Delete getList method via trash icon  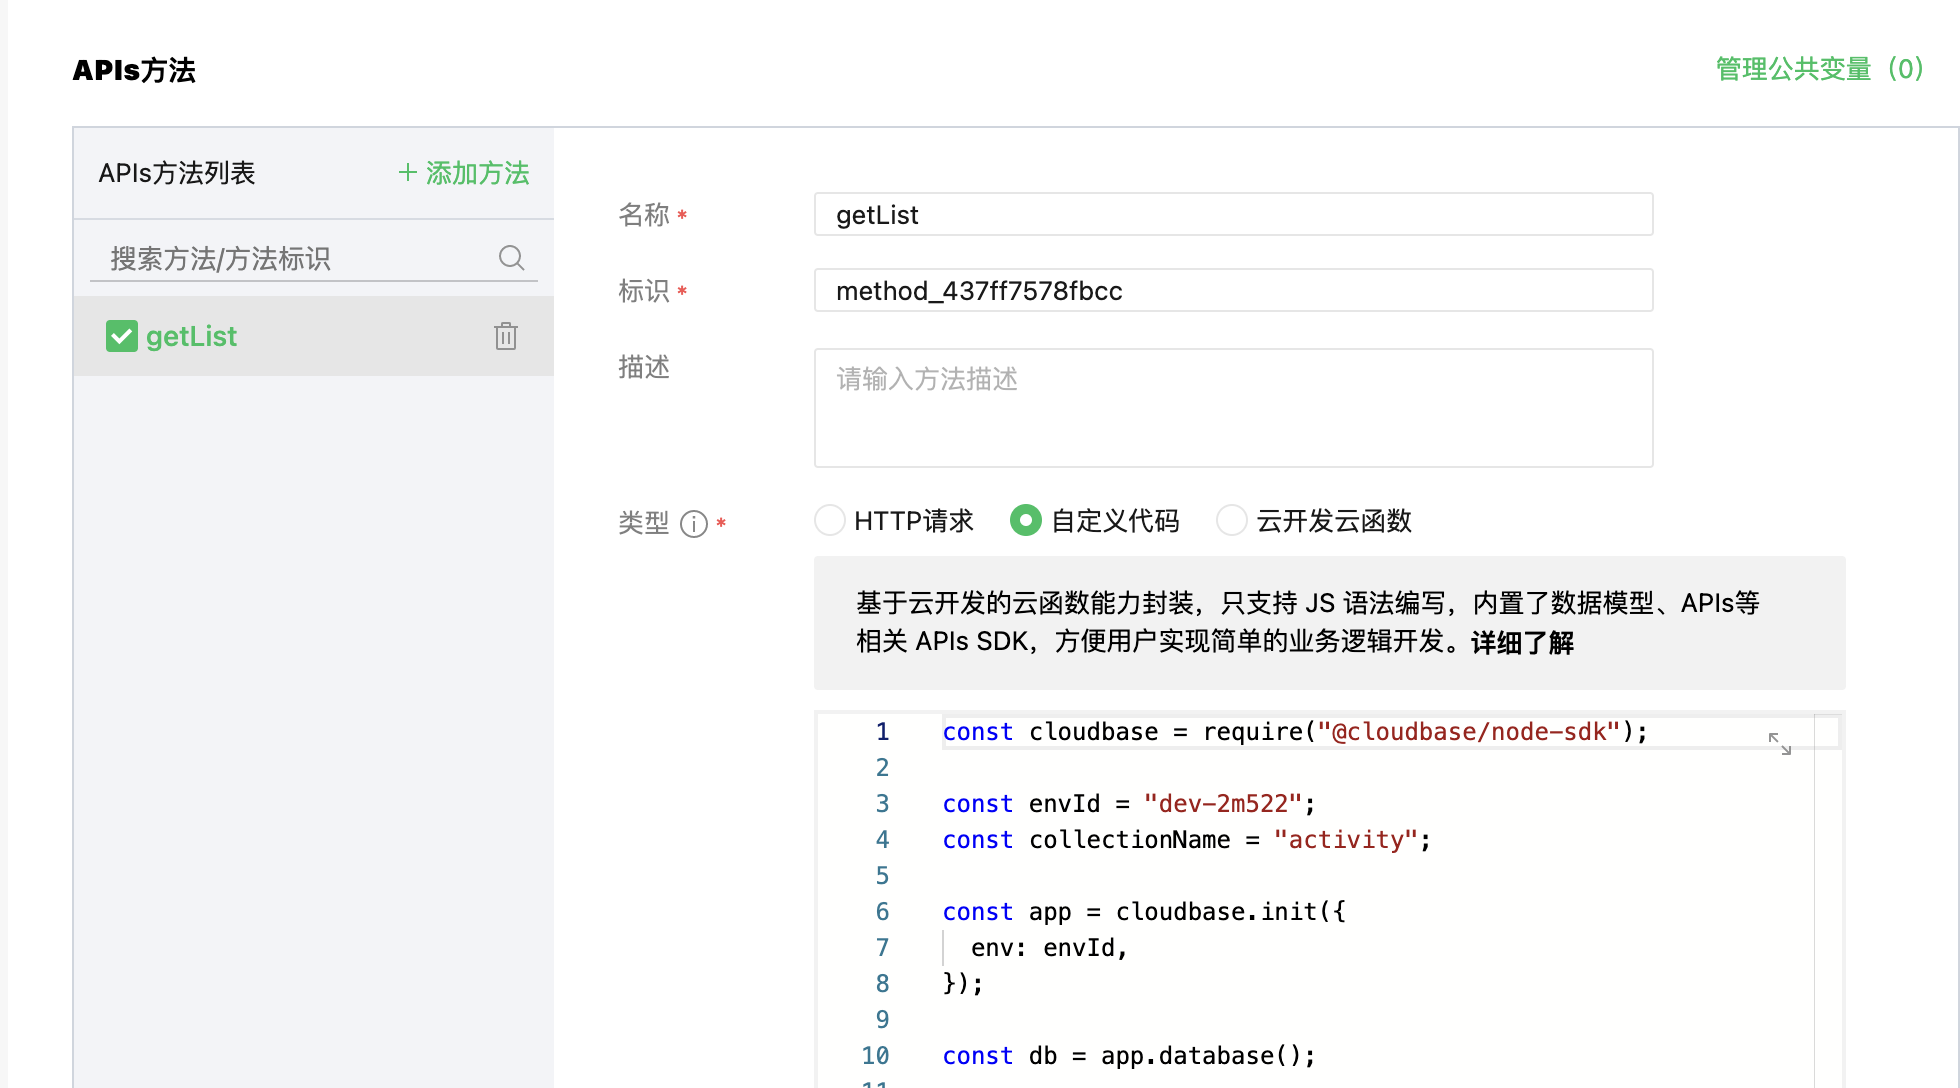pos(506,336)
